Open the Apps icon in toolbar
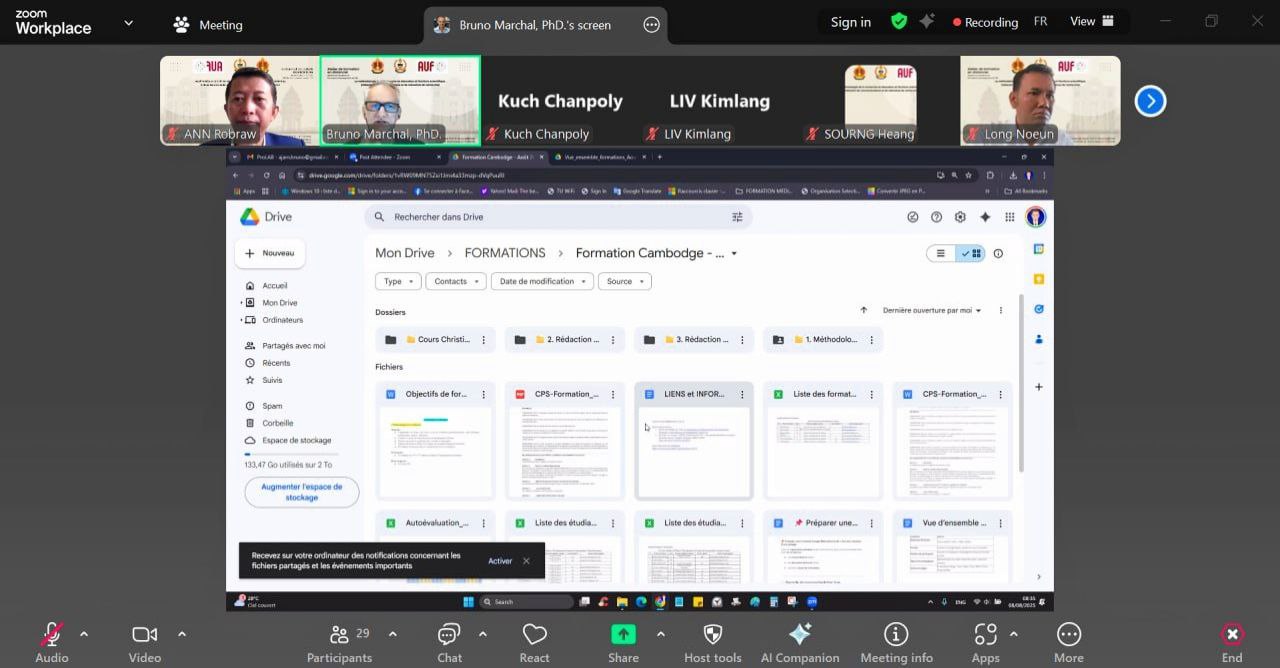The width and height of the screenshot is (1280, 668). click(x=985, y=635)
